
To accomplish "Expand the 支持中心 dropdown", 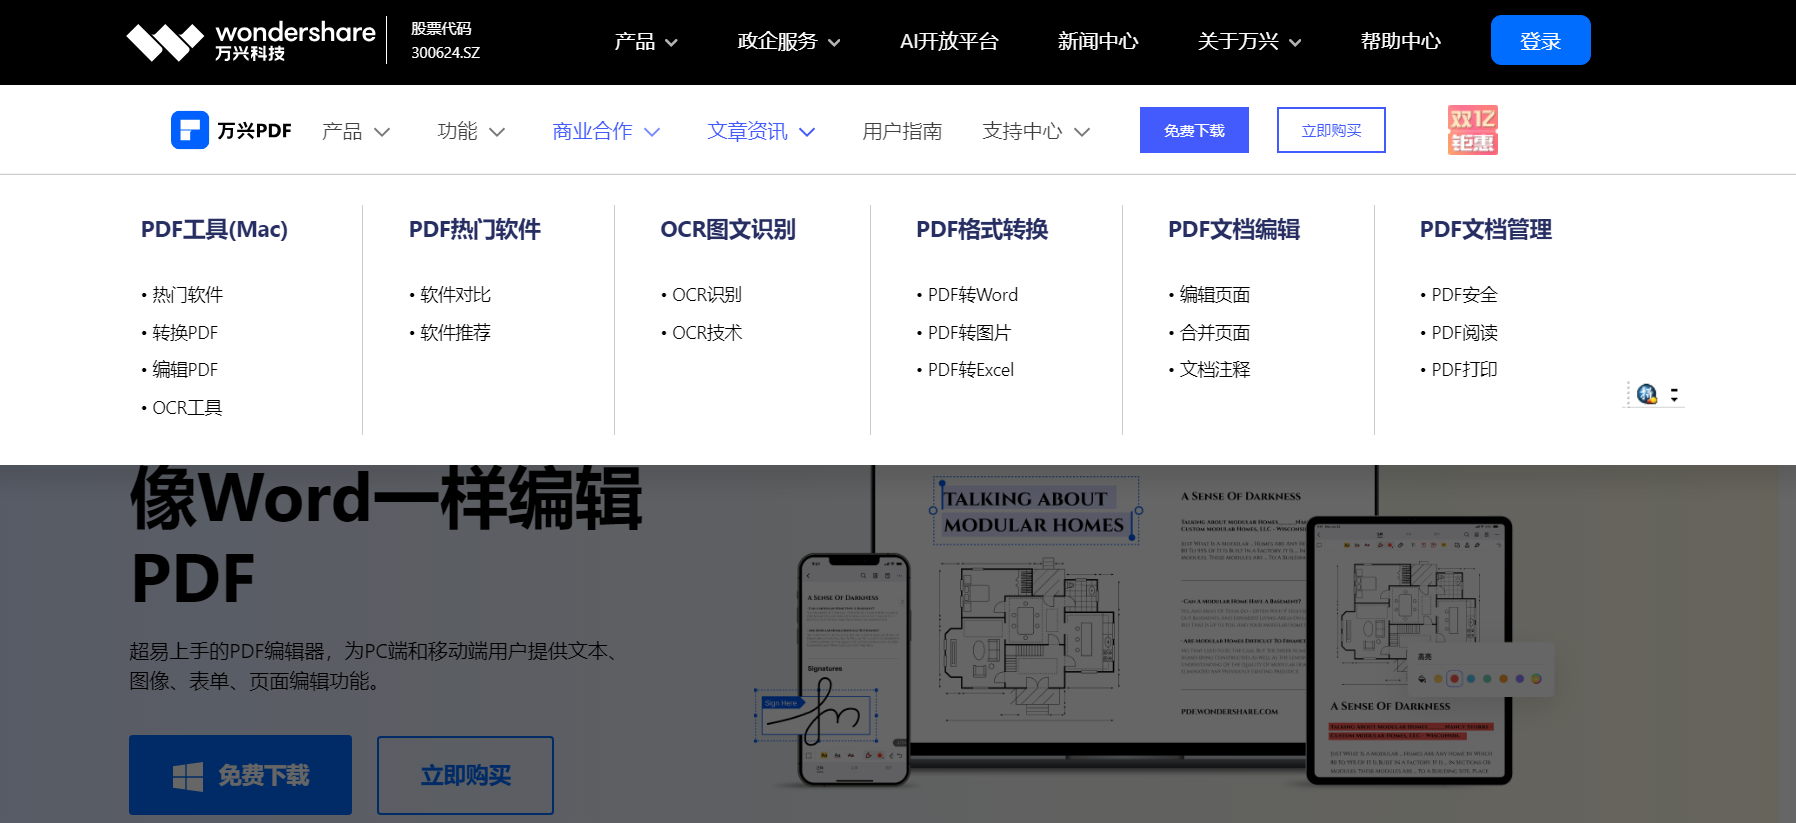I will click(x=1036, y=131).
